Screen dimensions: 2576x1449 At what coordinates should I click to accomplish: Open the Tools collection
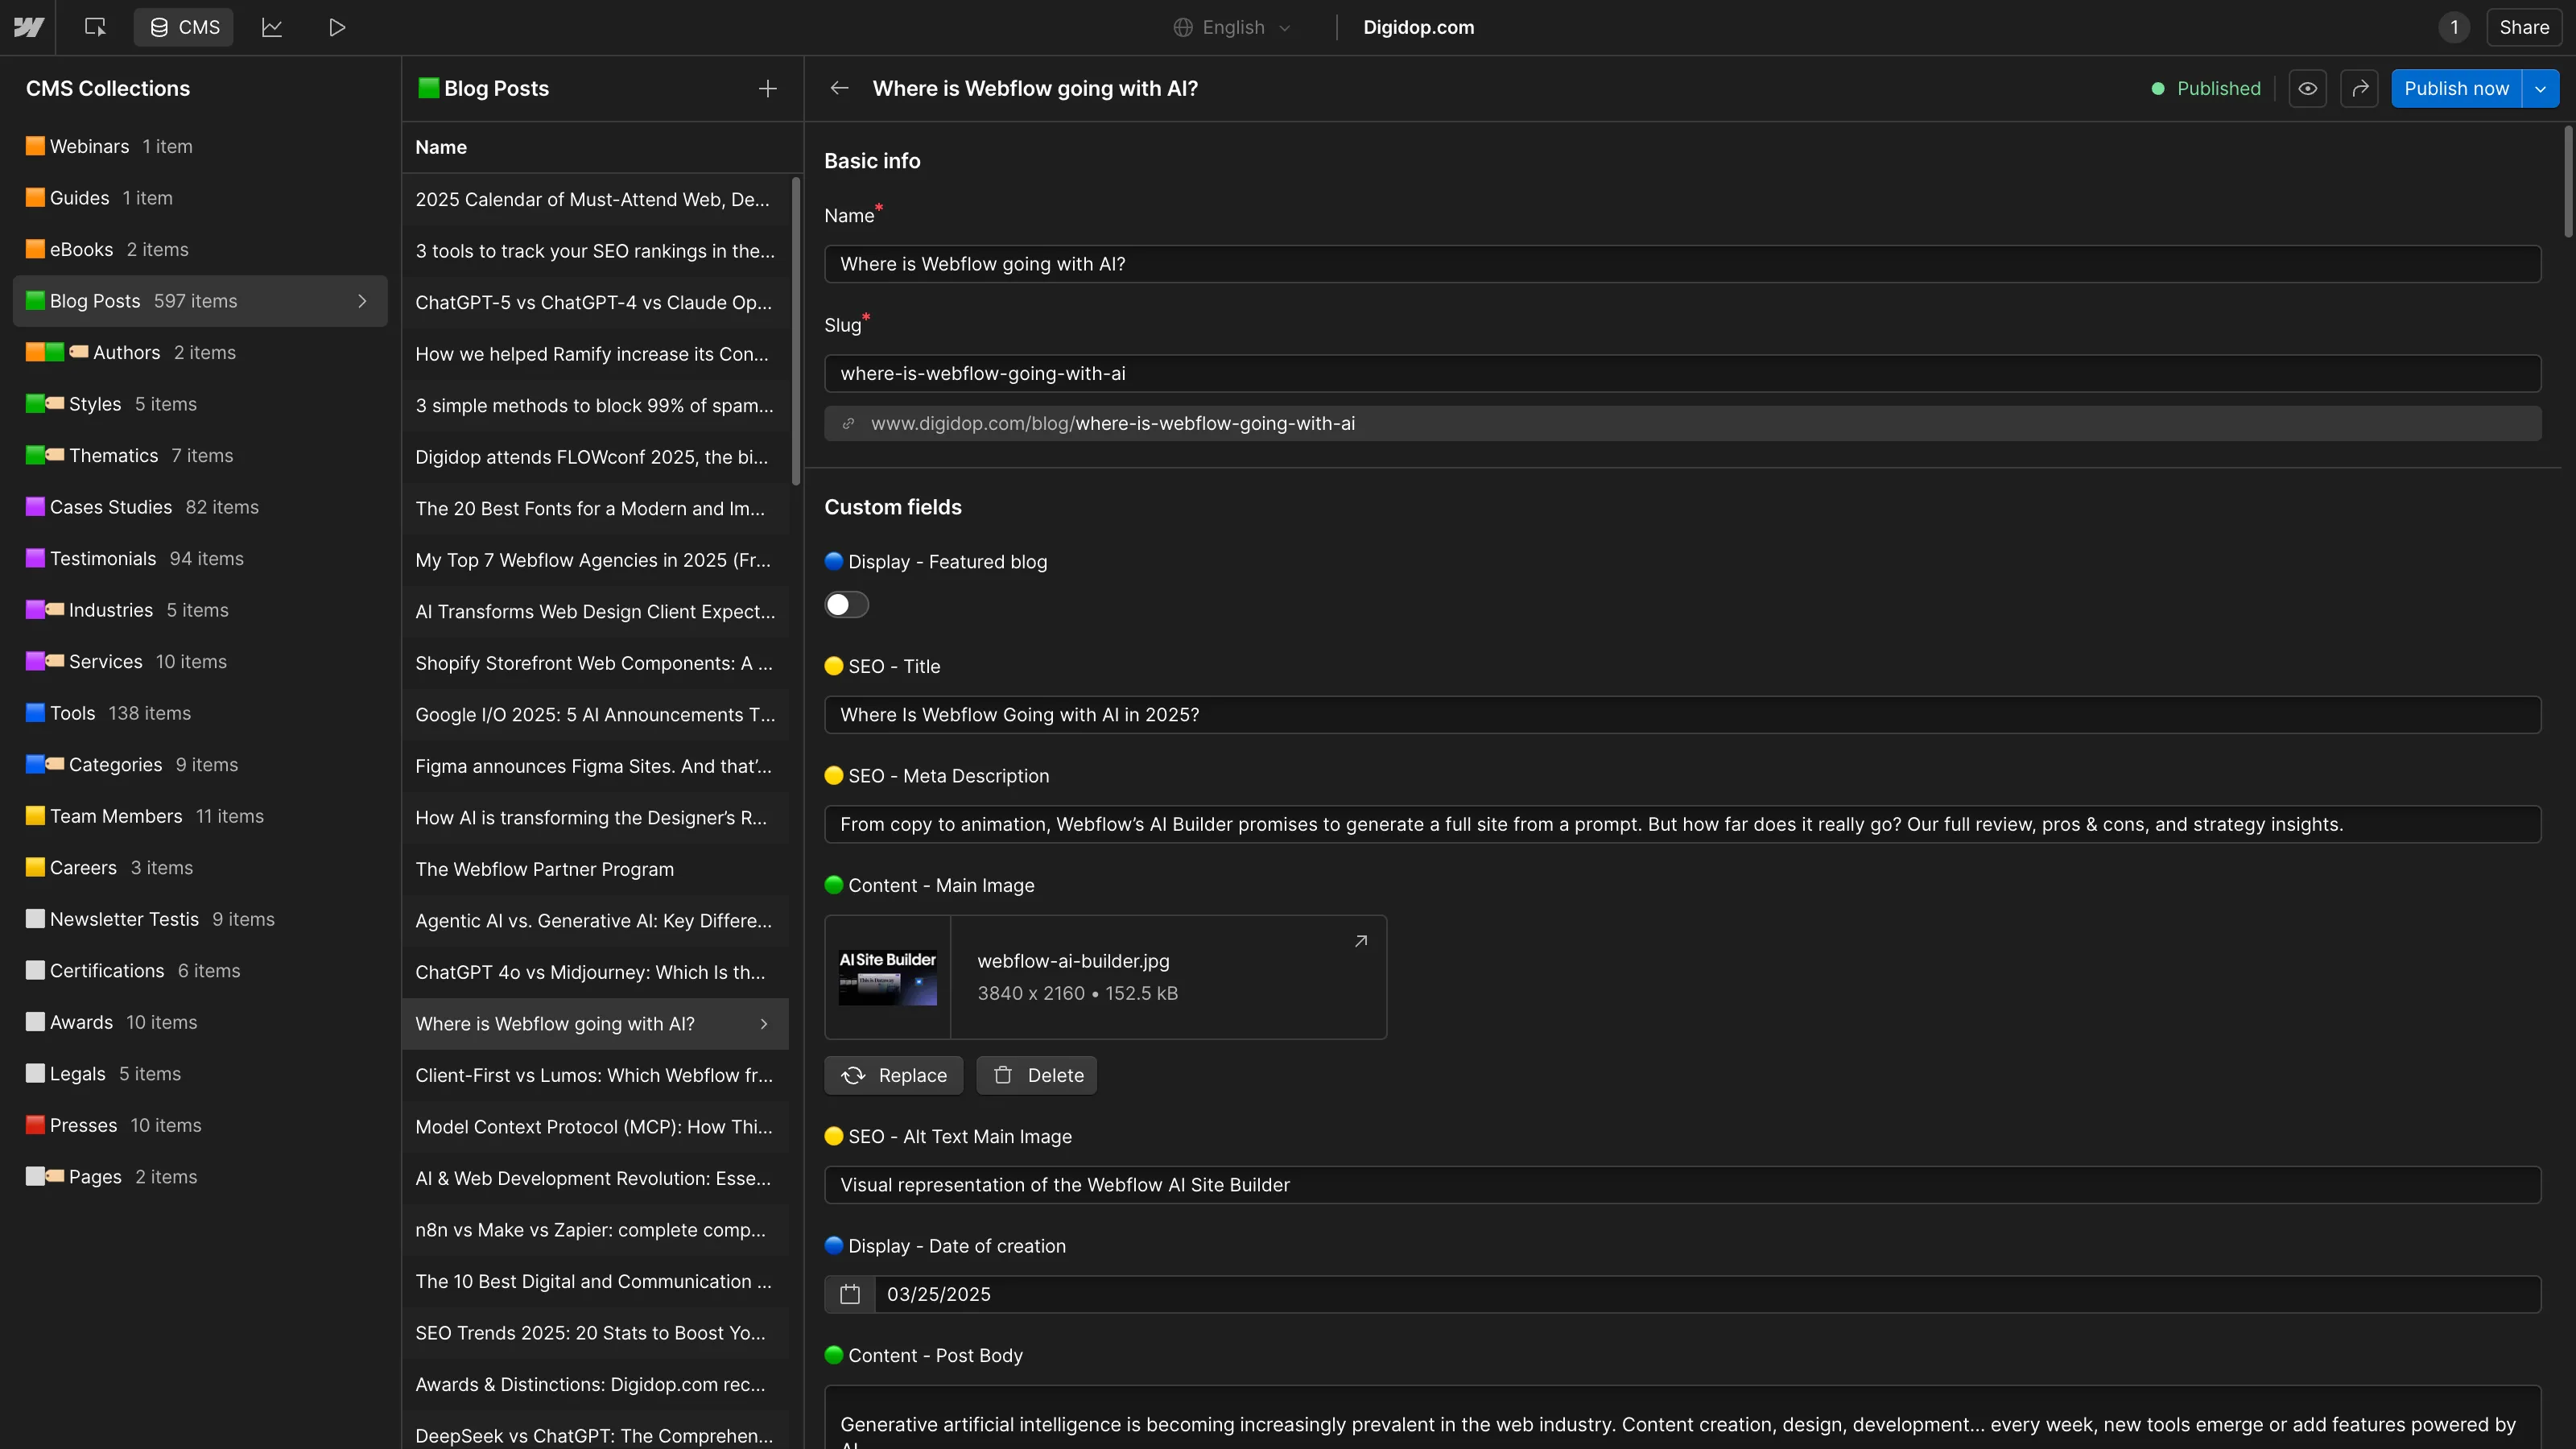coord(200,713)
